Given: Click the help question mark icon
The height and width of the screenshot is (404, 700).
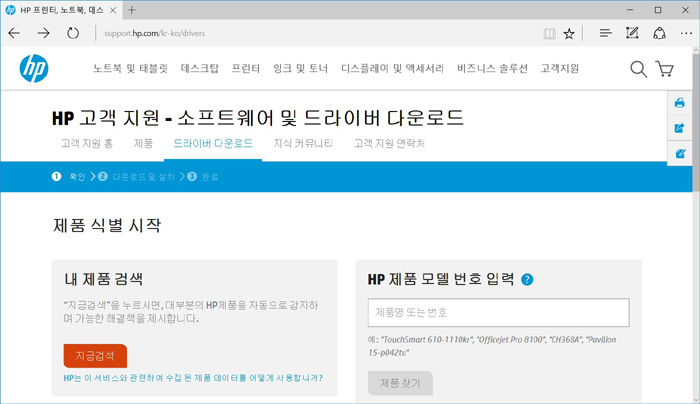Looking at the screenshot, I should coord(527,279).
